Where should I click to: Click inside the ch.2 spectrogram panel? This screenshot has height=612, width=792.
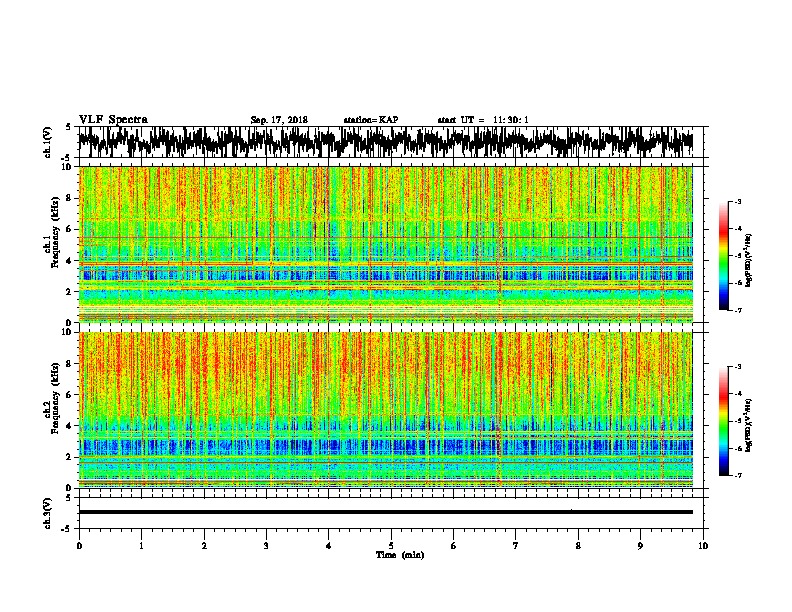[385, 410]
